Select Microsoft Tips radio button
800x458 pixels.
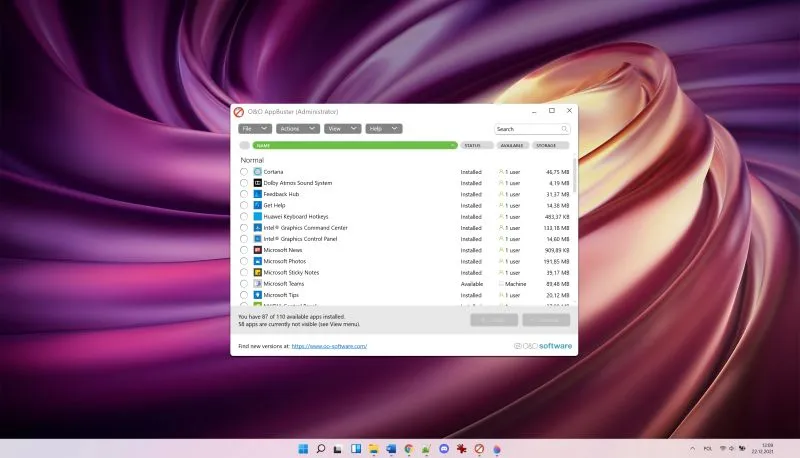[244, 295]
